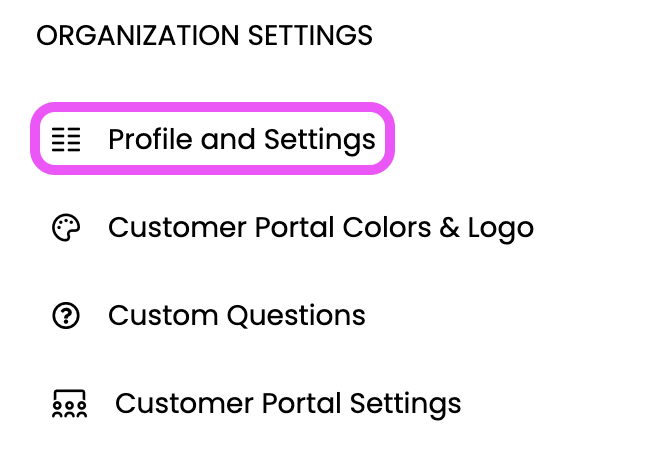
Task: Select the highlighted Profile and Settings entry
Action: [x=213, y=139]
